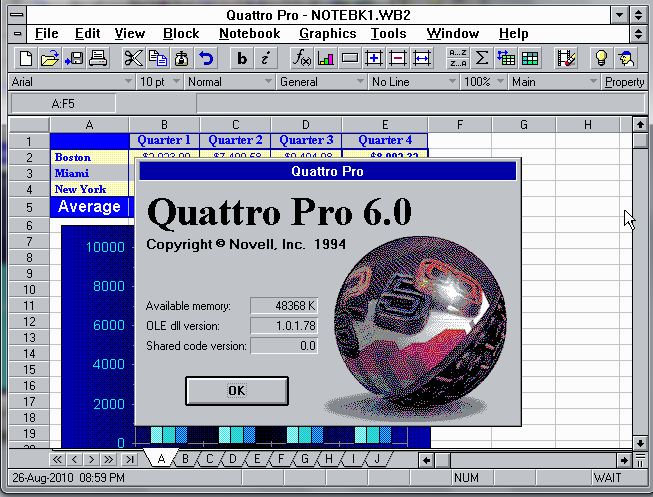Click the vertical scrollbar up arrow
This screenshot has height=497, width=653.
[640, 124]
